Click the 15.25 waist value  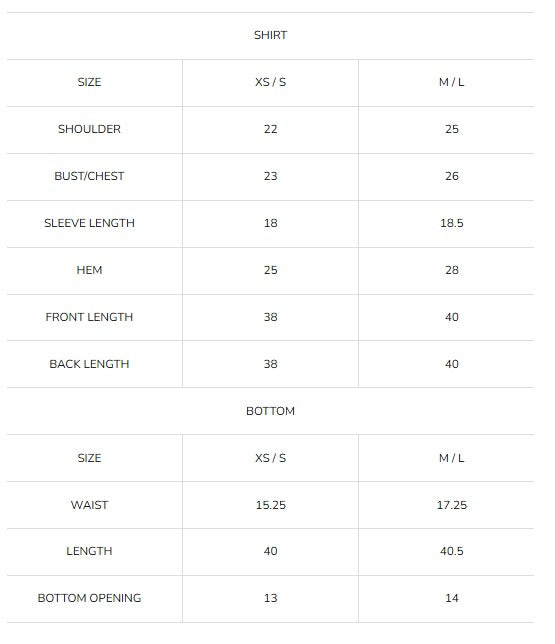(270, 505)
